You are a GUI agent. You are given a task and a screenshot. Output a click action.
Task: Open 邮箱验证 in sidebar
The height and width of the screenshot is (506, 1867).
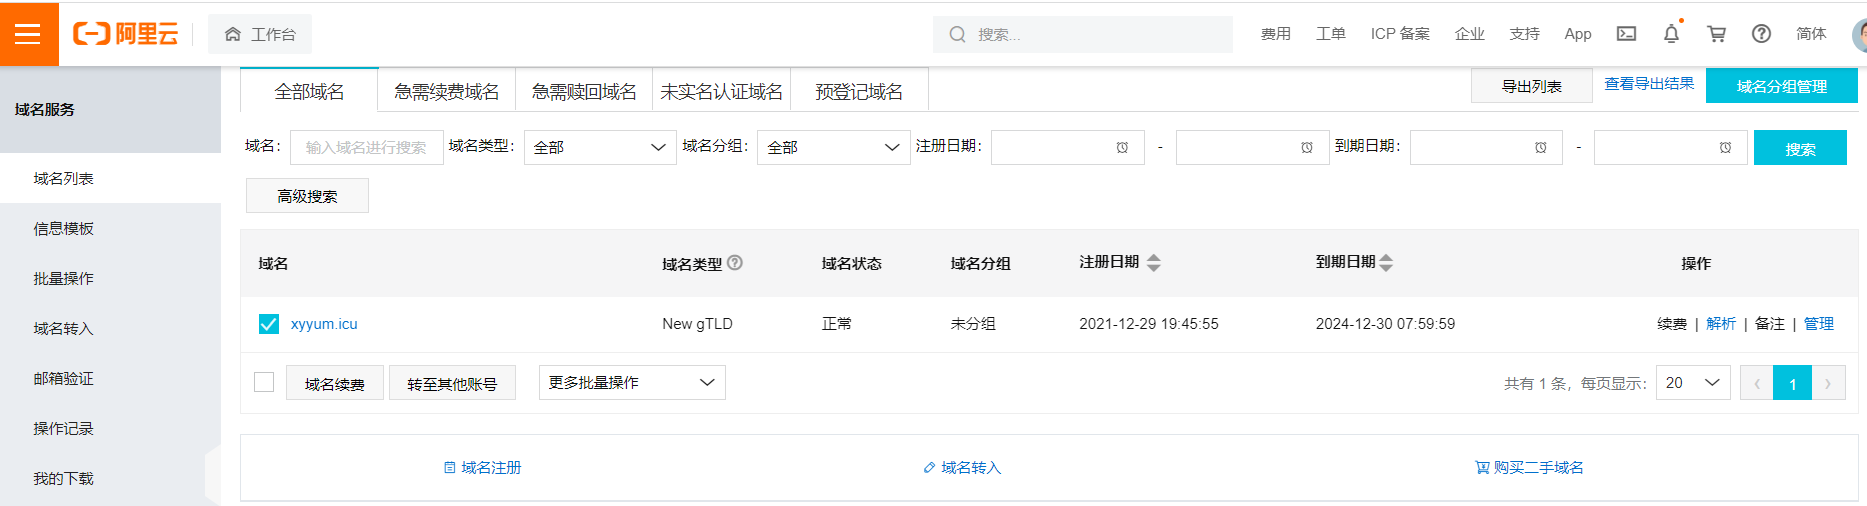[x=110, y=378]
